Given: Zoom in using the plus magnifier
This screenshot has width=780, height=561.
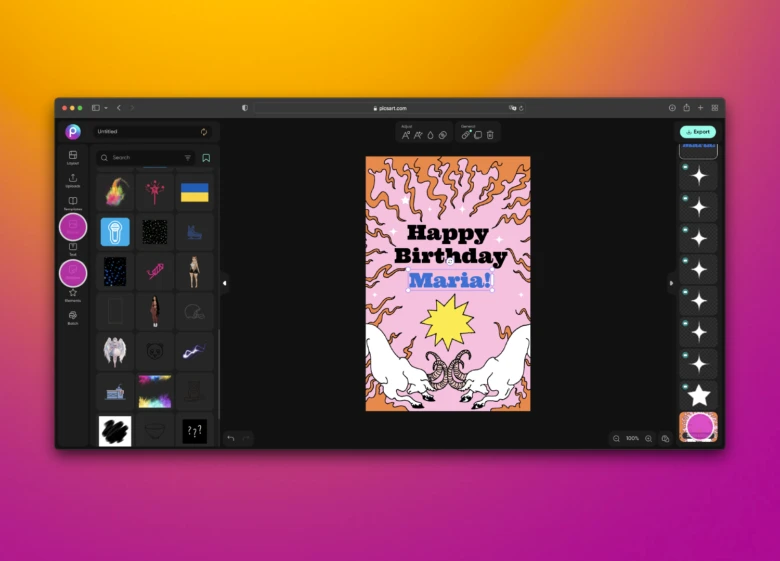Looking at the screenshot, I should (648, 438).
